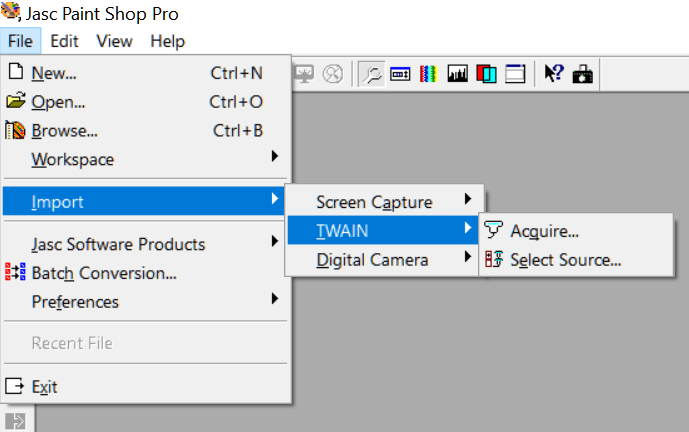Expand the Import submenu

(144, 201)
